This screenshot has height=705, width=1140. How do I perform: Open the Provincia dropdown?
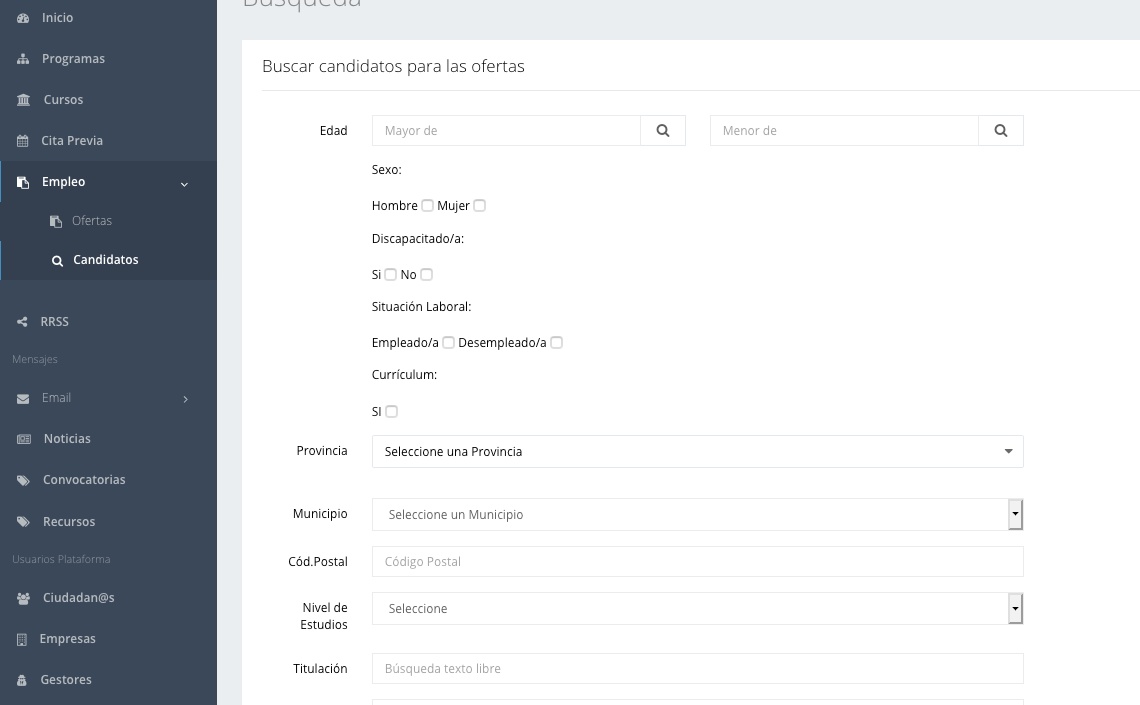coord(697,452)
